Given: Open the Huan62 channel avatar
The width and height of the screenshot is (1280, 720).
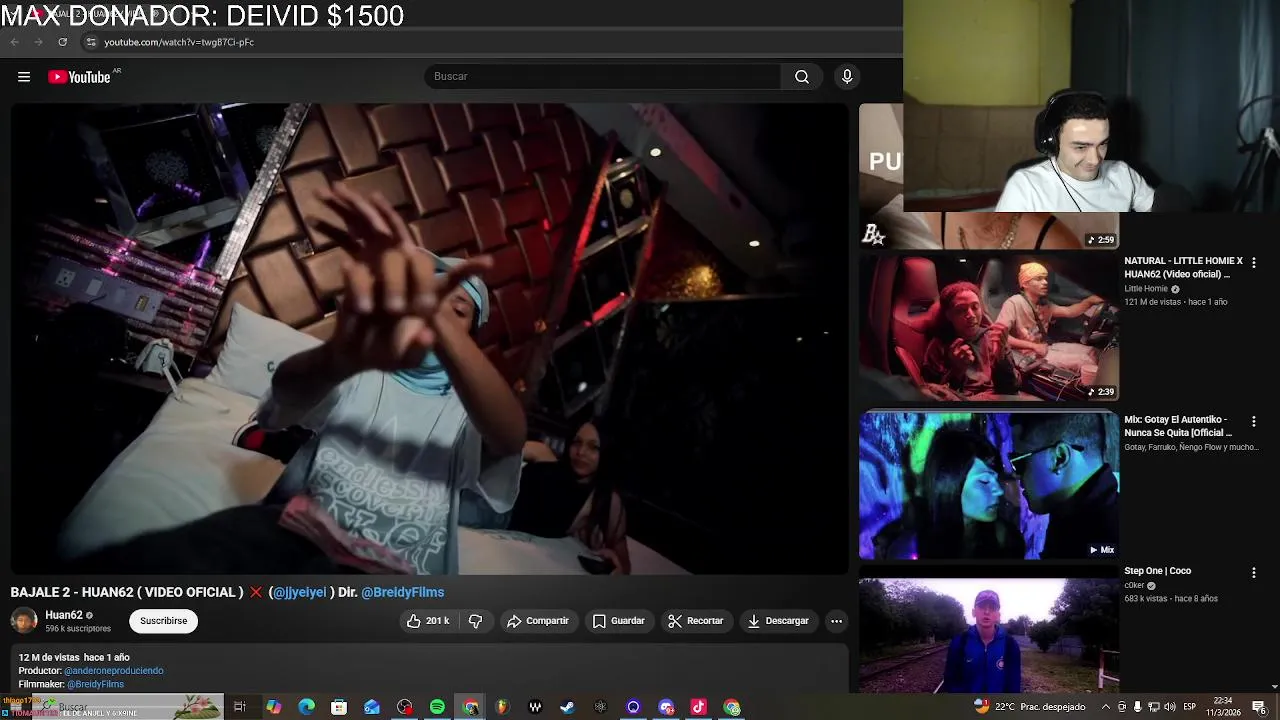Looking at the screenshot, I should pos(24,621).
